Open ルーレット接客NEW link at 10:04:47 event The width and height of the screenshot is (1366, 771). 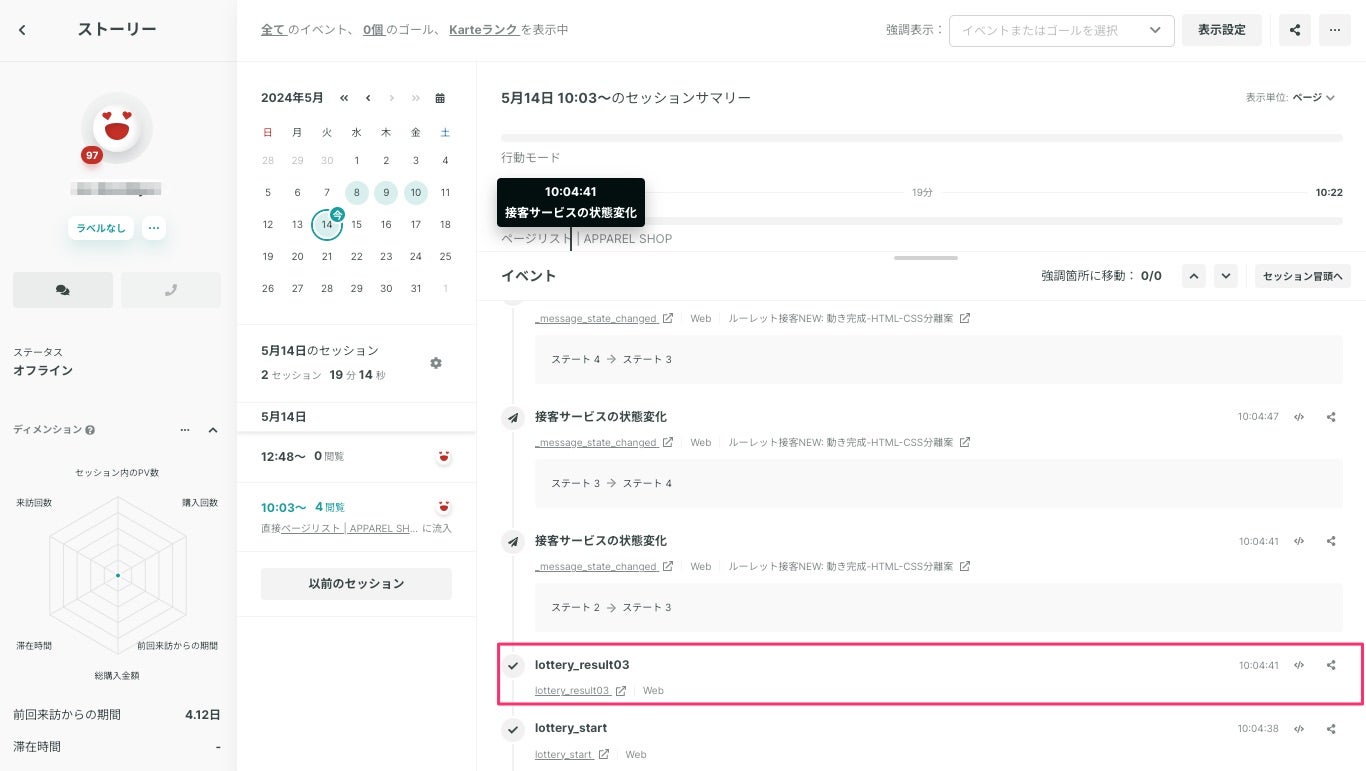point(849,443)
